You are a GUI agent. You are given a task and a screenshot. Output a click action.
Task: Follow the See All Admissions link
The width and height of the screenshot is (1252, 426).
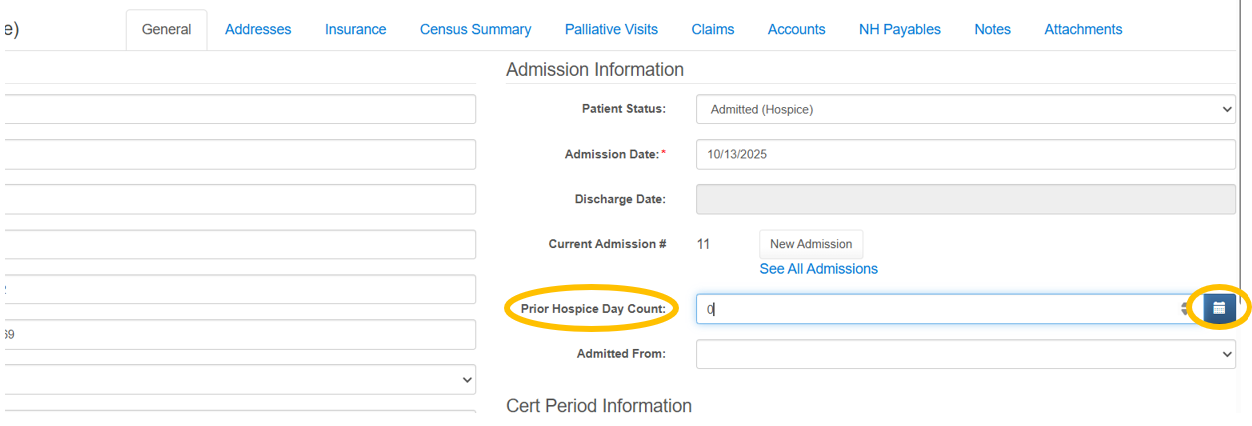(x=818, y=269)
